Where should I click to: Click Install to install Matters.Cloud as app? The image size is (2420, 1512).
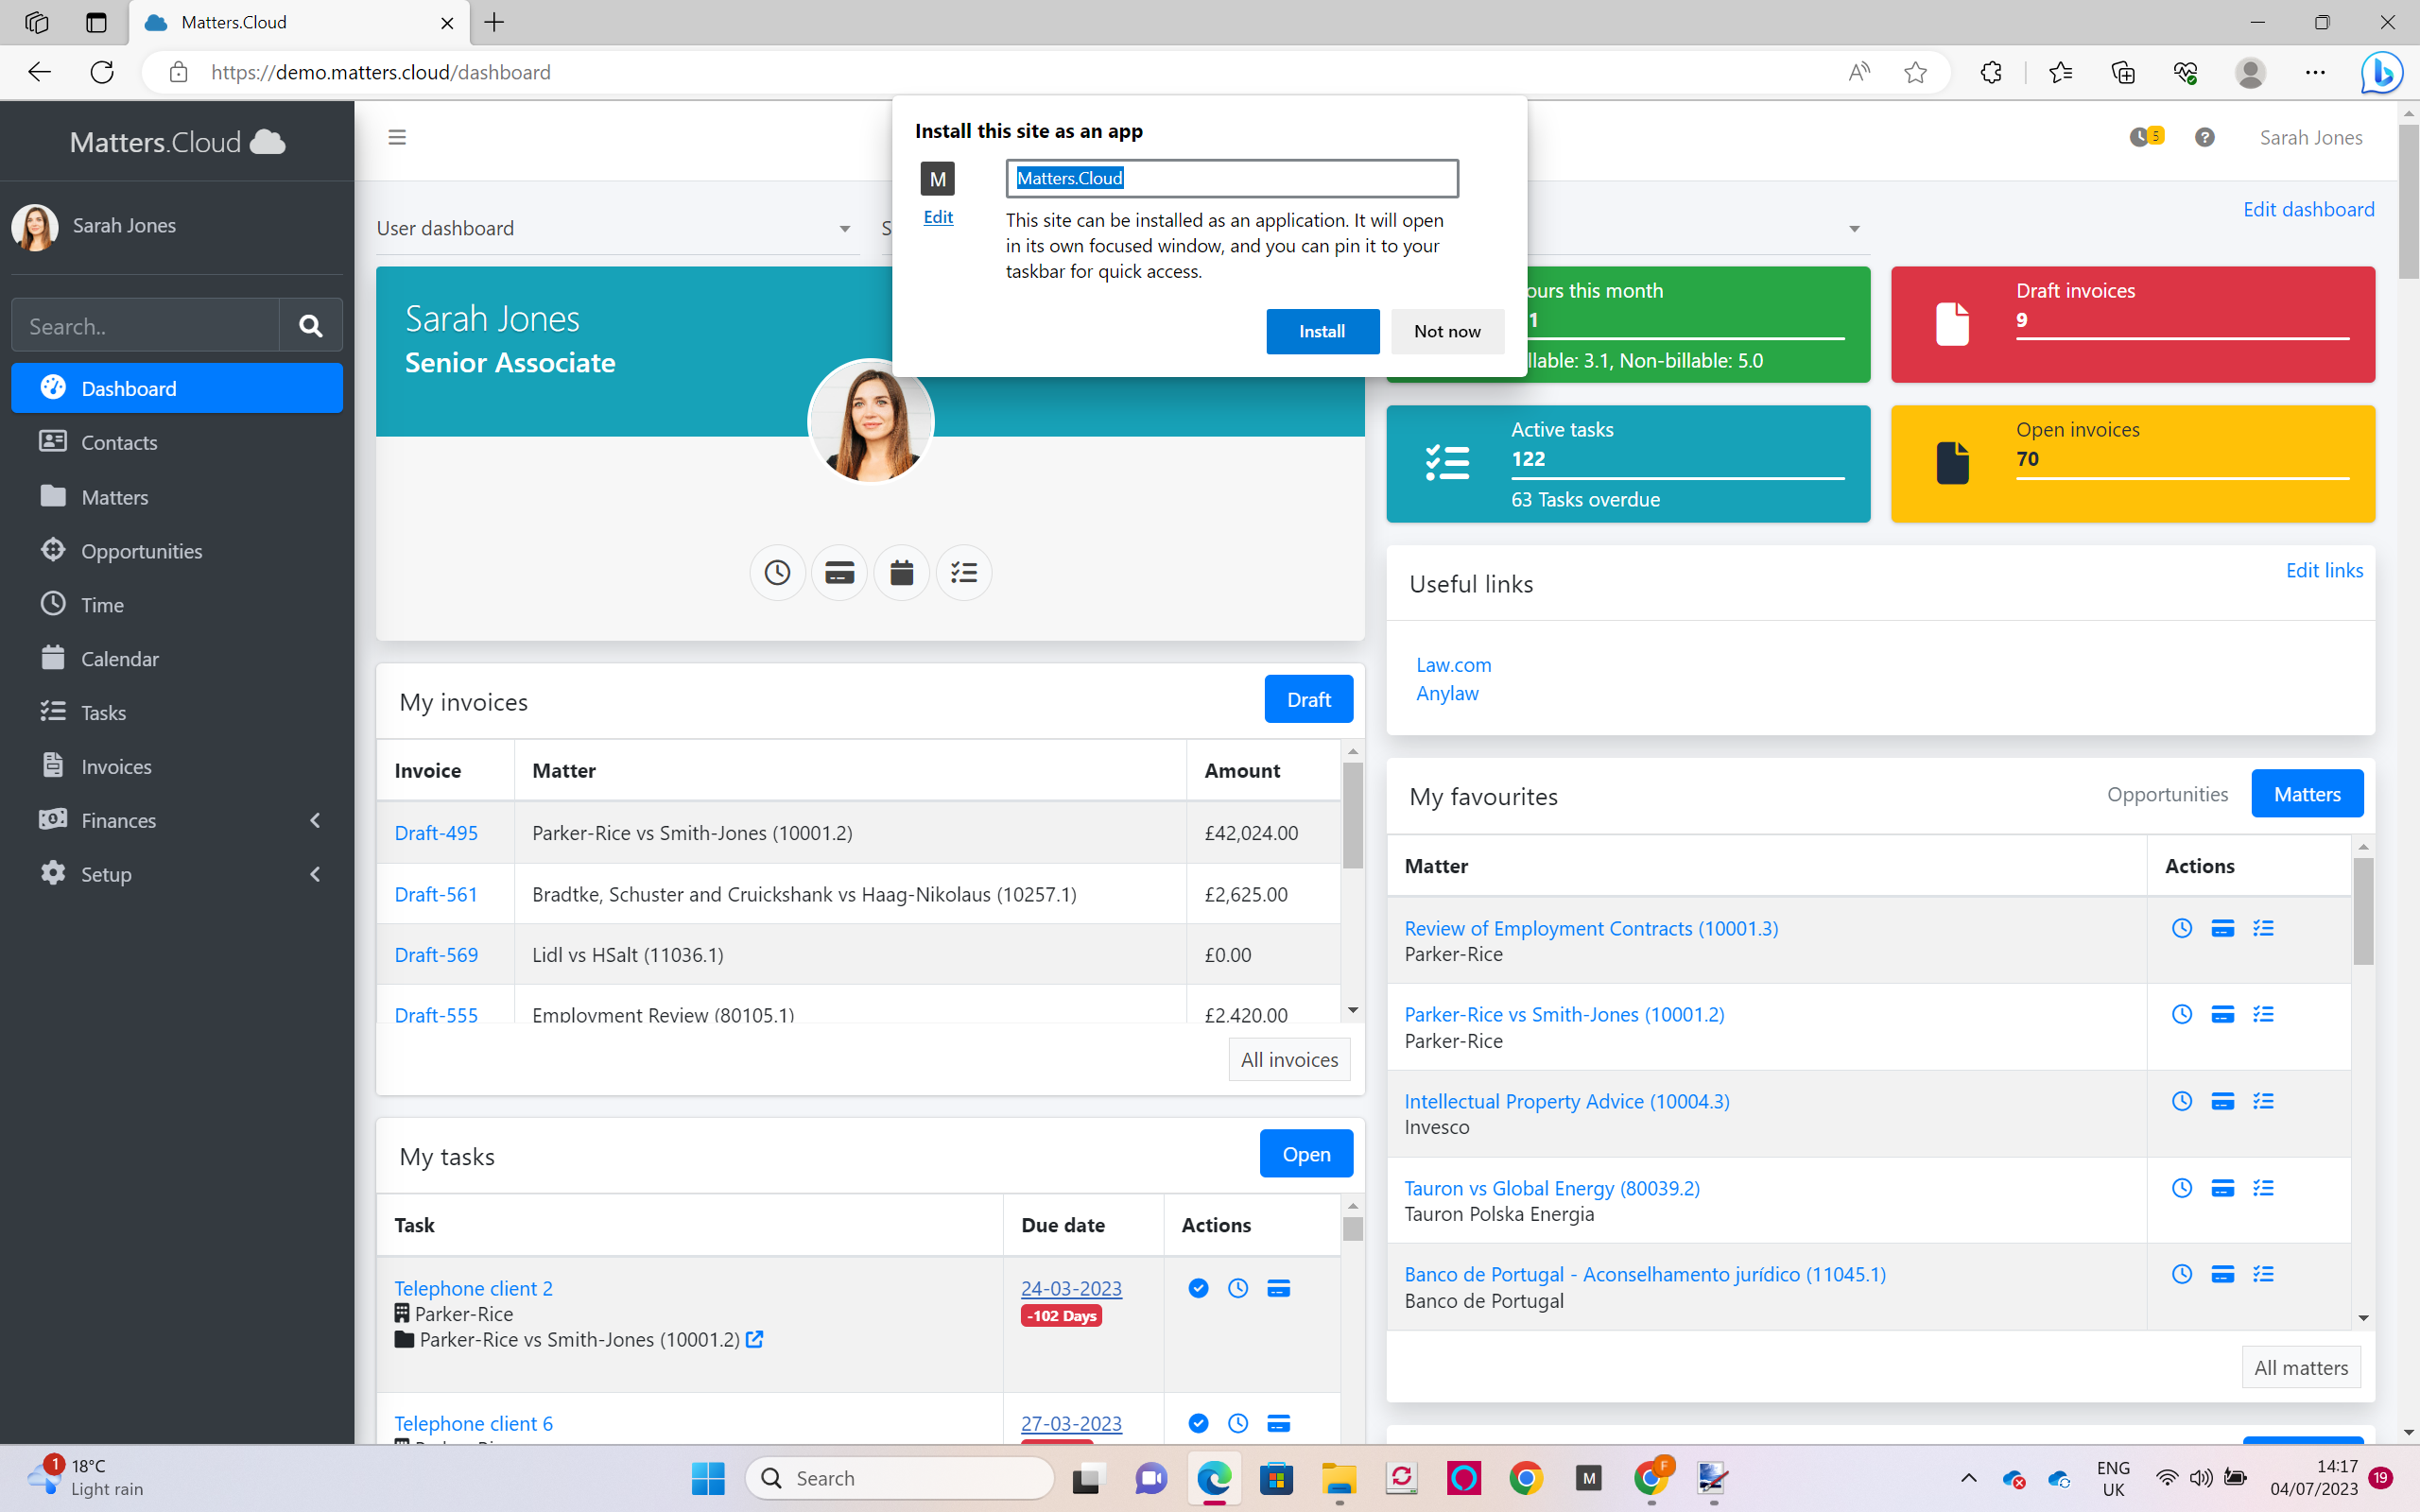[1322, 329]
